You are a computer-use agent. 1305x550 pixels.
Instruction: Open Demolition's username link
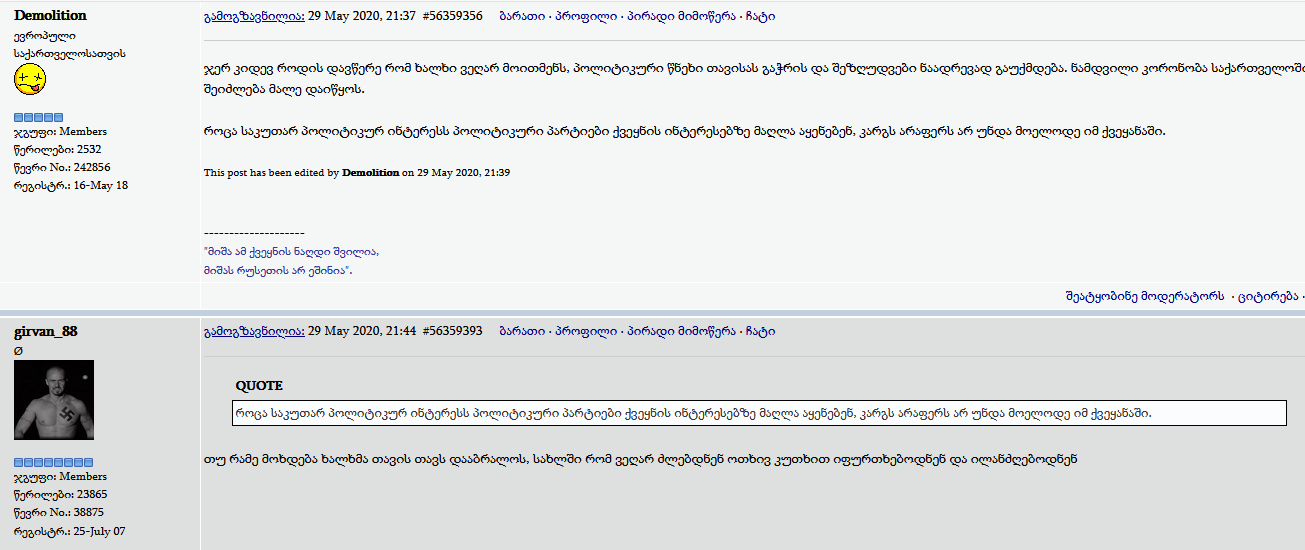click(x=50, y=15)
